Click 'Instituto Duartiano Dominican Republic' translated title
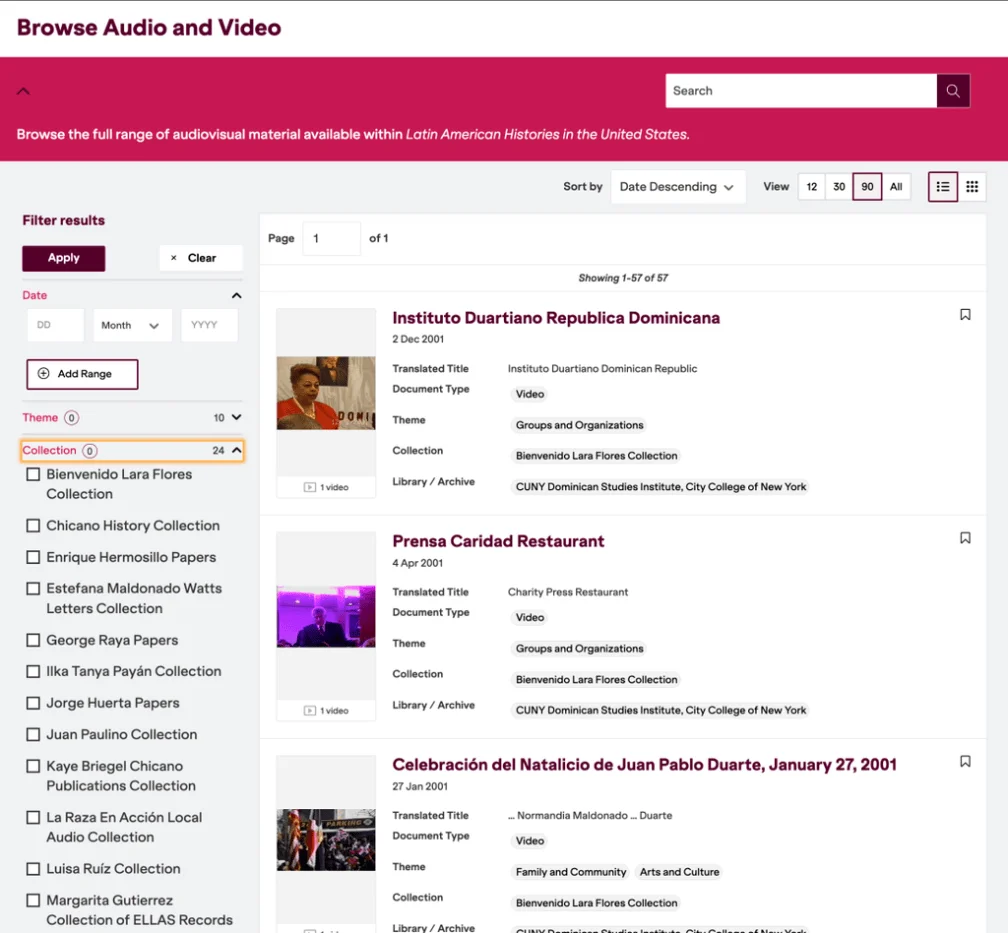This screenshot has height=933, width=1008. click(602, 368)
